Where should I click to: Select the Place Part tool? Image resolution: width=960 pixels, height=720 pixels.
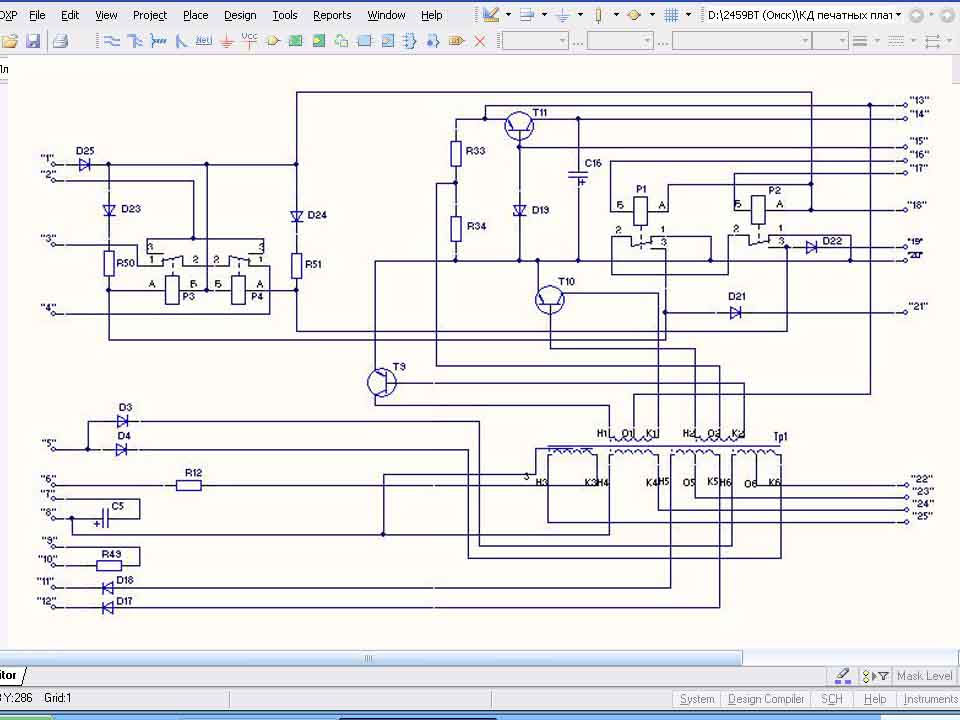pos(273,41)
